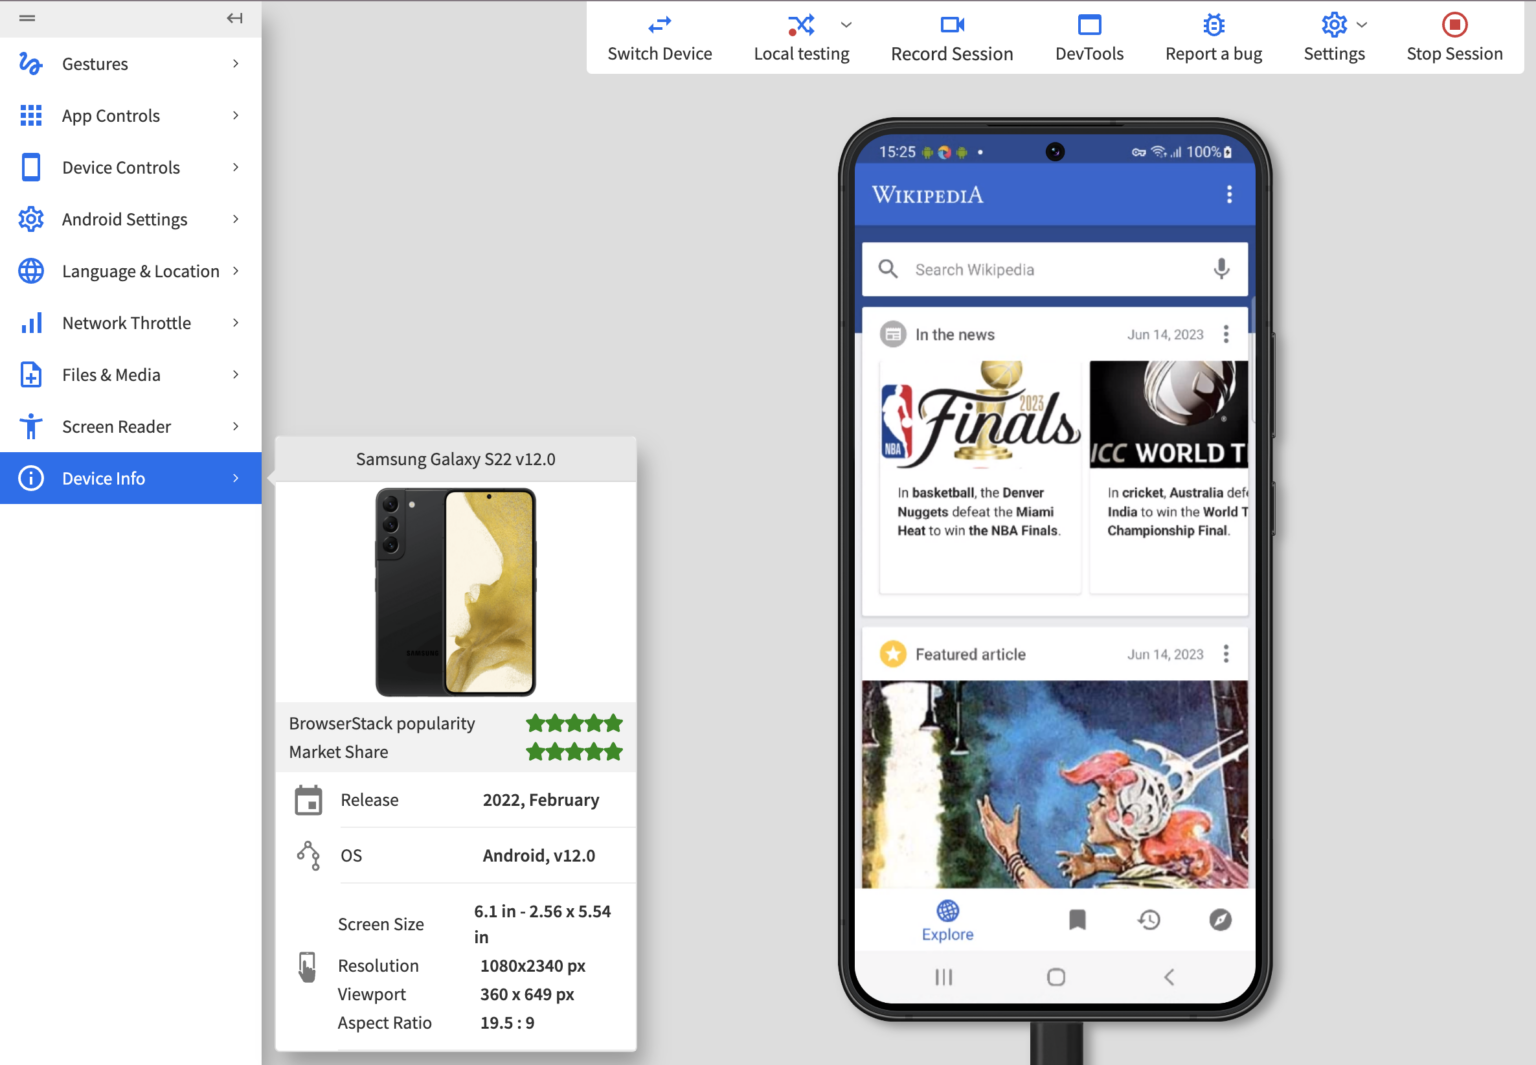Stop the current session
The width and height of the screenshot is (1536, 1065).
pyautogui.click(x=1454, y=37)
